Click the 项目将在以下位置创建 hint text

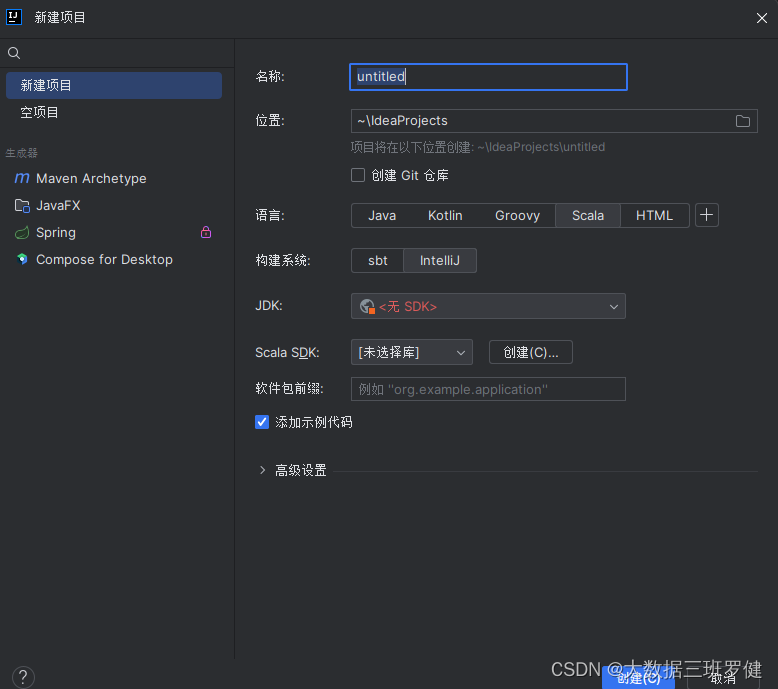coord(477,147)
